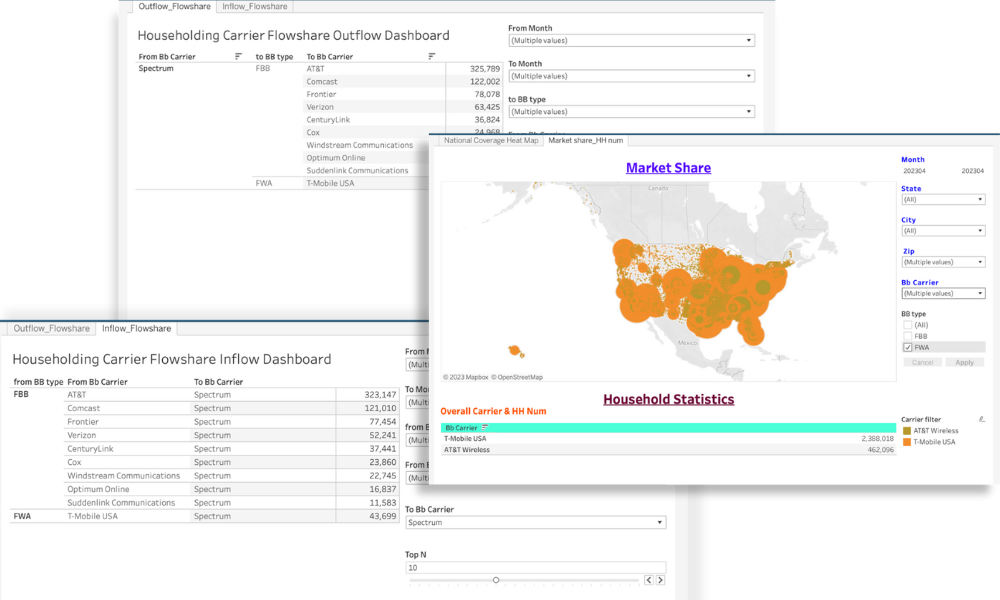The height and width of the screenshot is (600, 1000).
Task: Step Top N value forward with right arrow
Action: [661, 580]
